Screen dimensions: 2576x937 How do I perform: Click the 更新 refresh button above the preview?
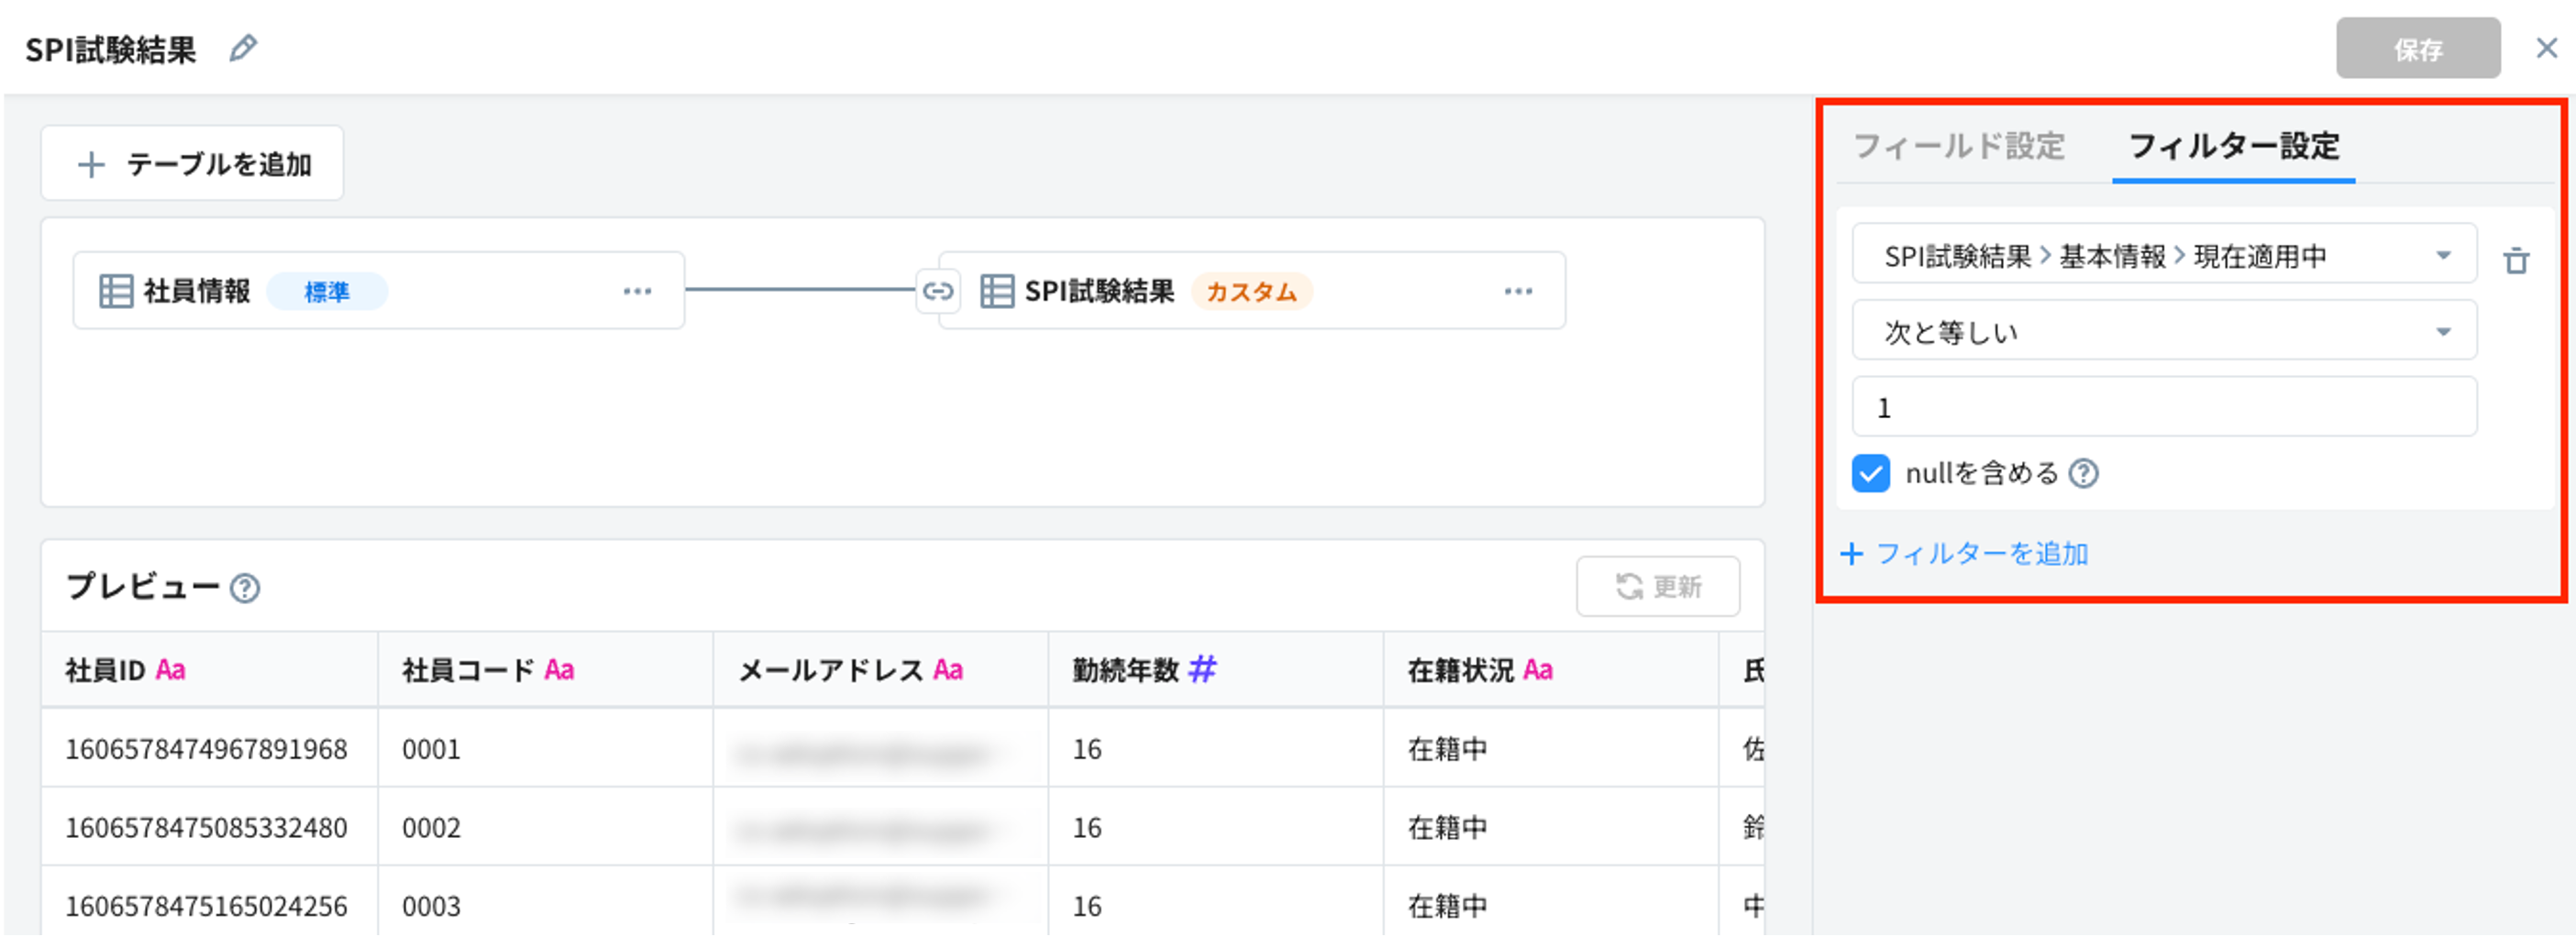pyautogui.click(x=1657, y=587)
